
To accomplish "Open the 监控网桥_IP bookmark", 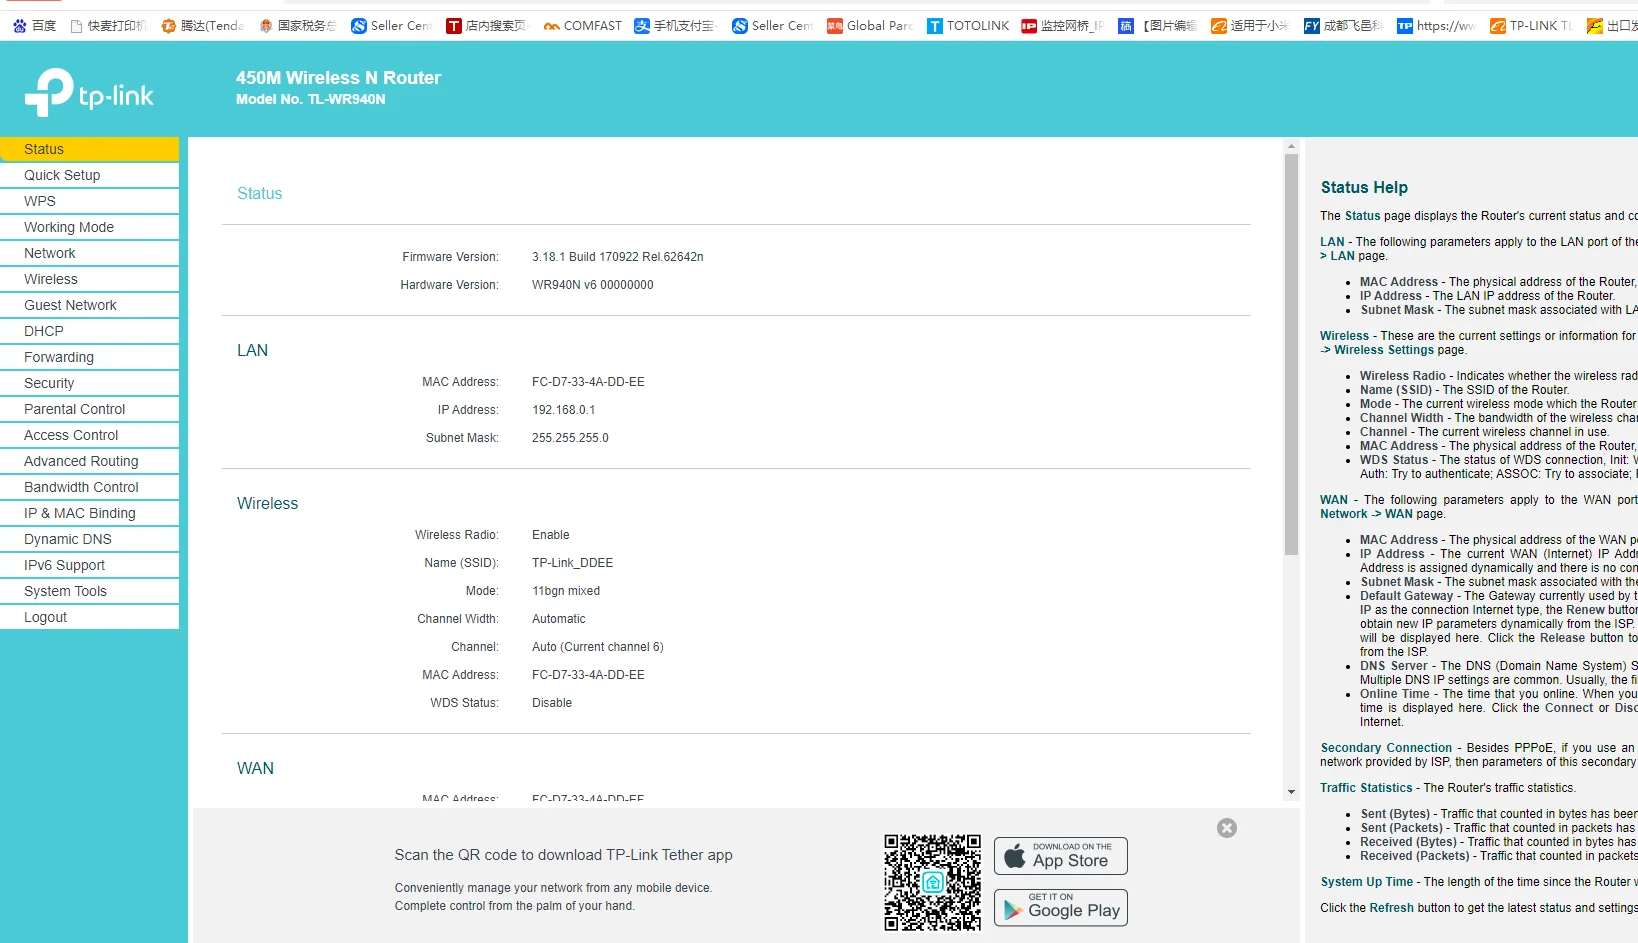I will click(x=1063, y=26).
